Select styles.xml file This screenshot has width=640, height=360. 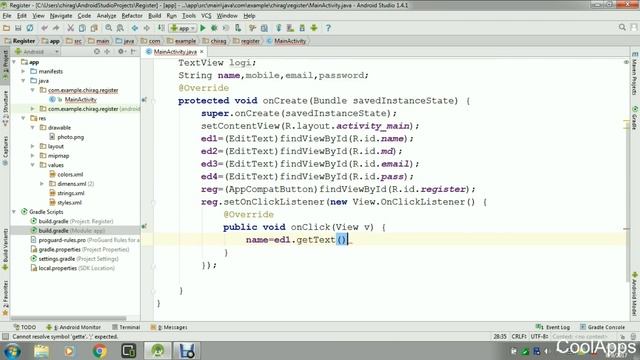[69, 202]
